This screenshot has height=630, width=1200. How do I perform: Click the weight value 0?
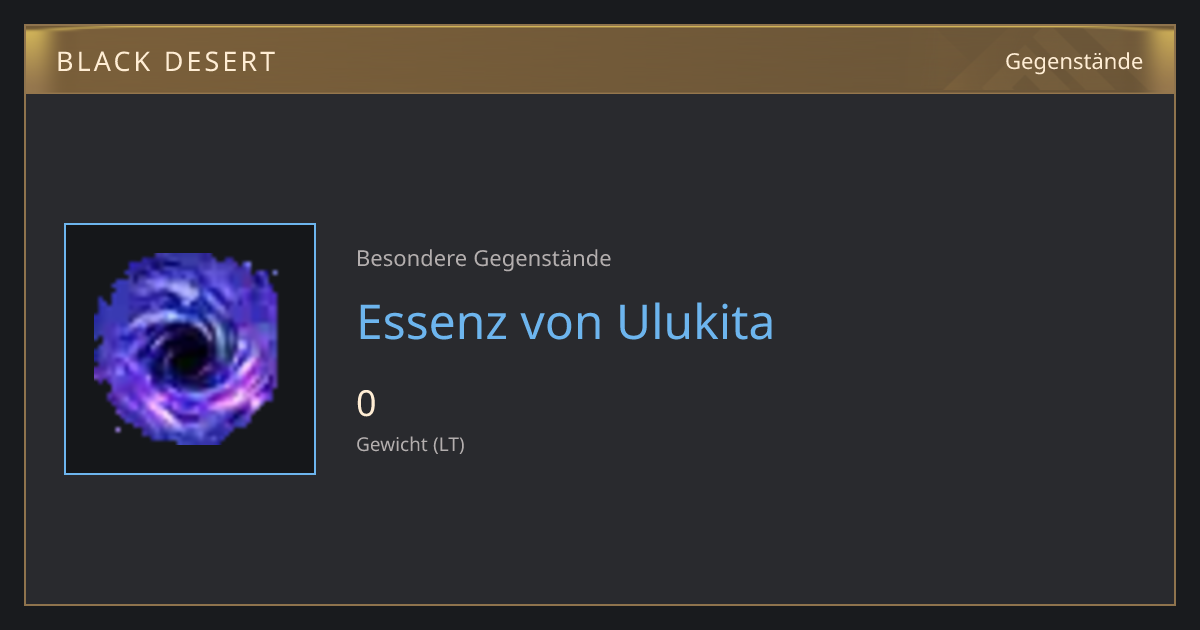click(x=366, y=404)
